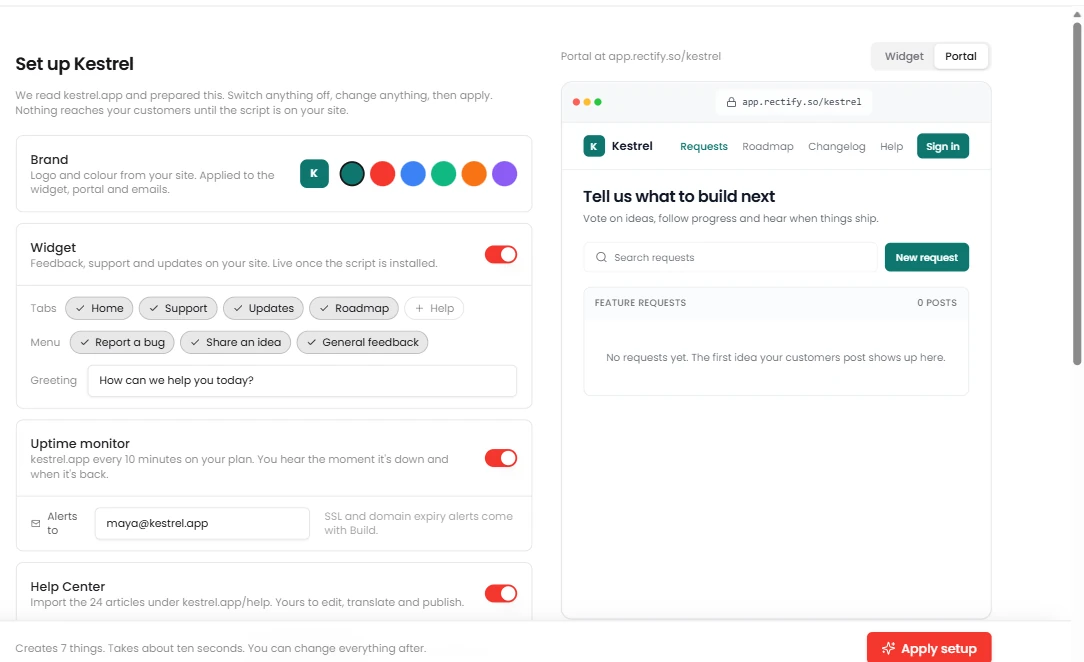1084x662 pixels.
Task: Click the '0 POSTS' count
Action: click(937, 303)
